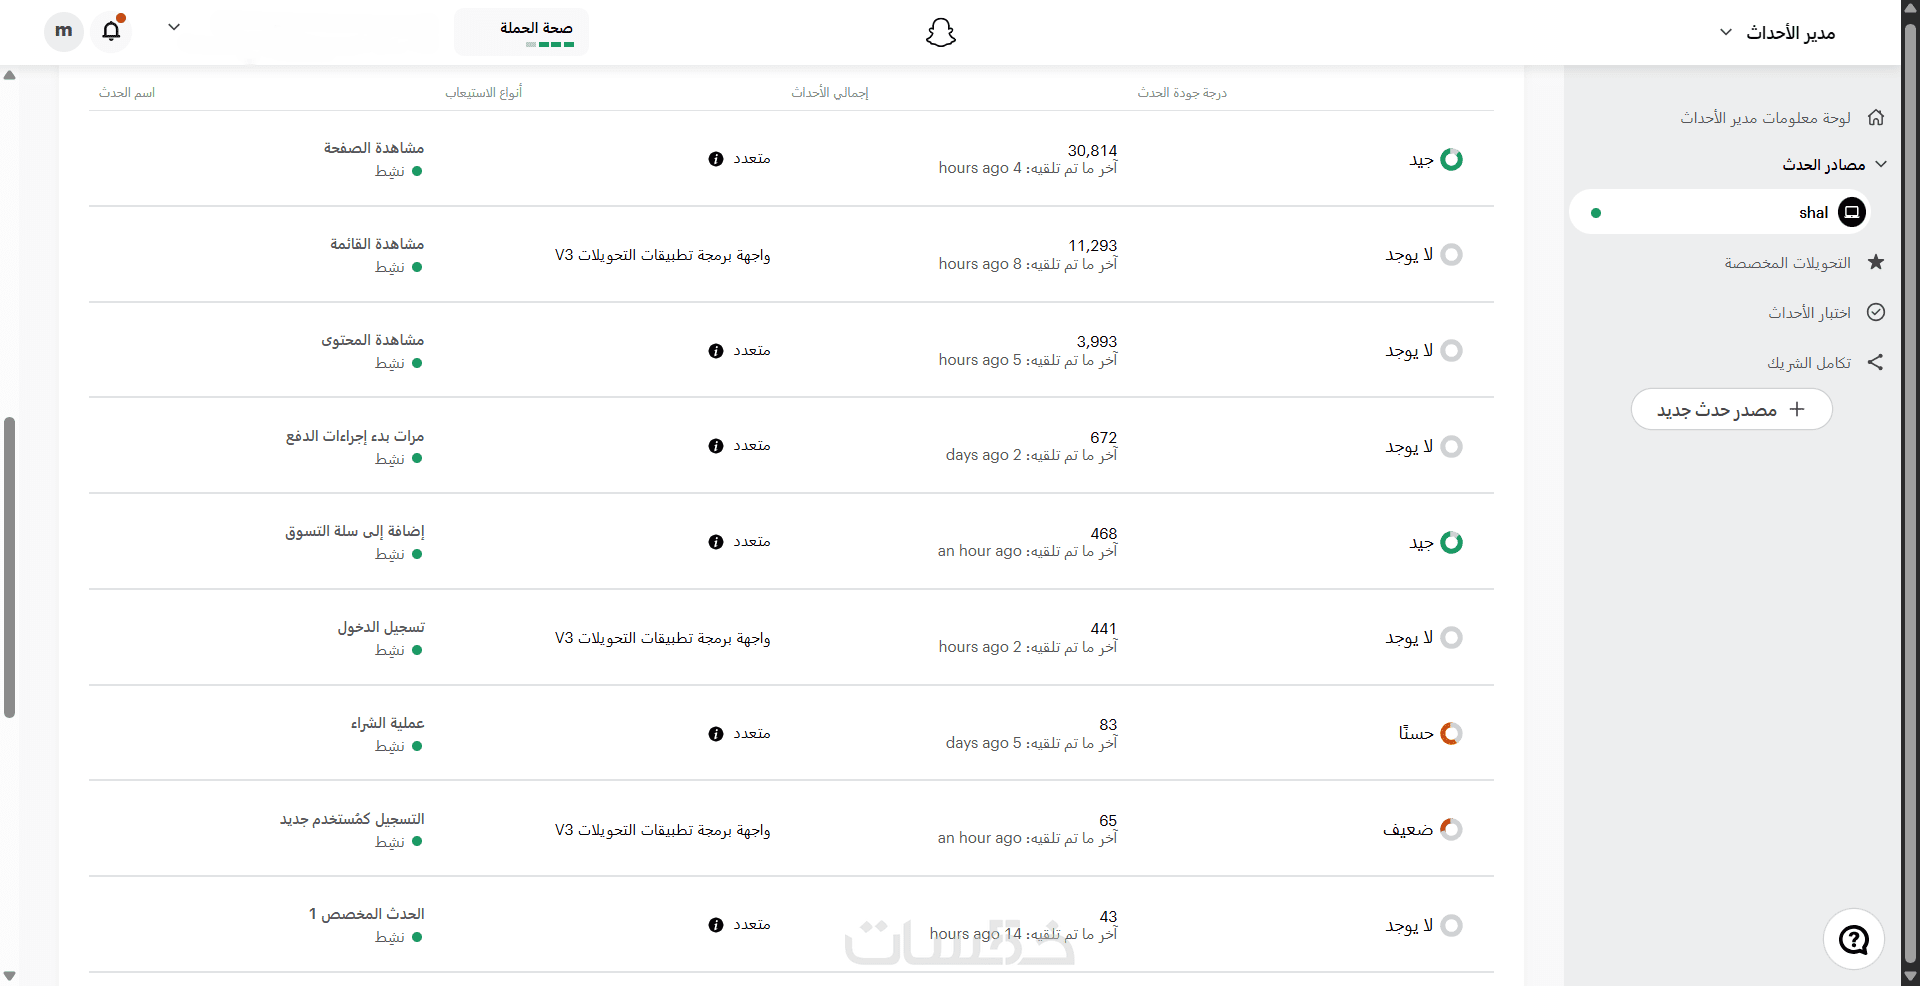Open the notifications bell
The width and height of the screenshot is (1920, 986).
click(x=111, y=31)
